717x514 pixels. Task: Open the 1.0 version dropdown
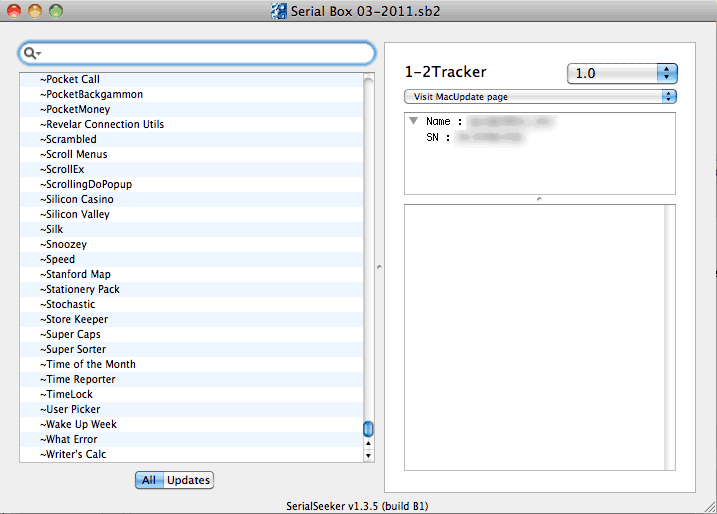coord(622,73)
